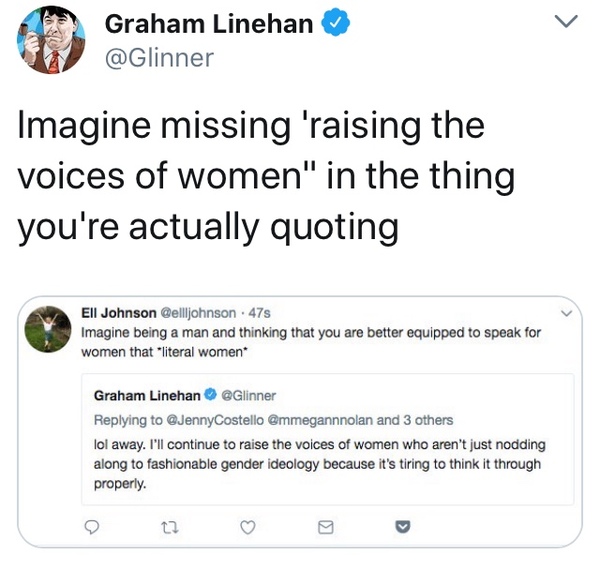
Task: Click the retweet arrows icon
Action: coord(166,525)
